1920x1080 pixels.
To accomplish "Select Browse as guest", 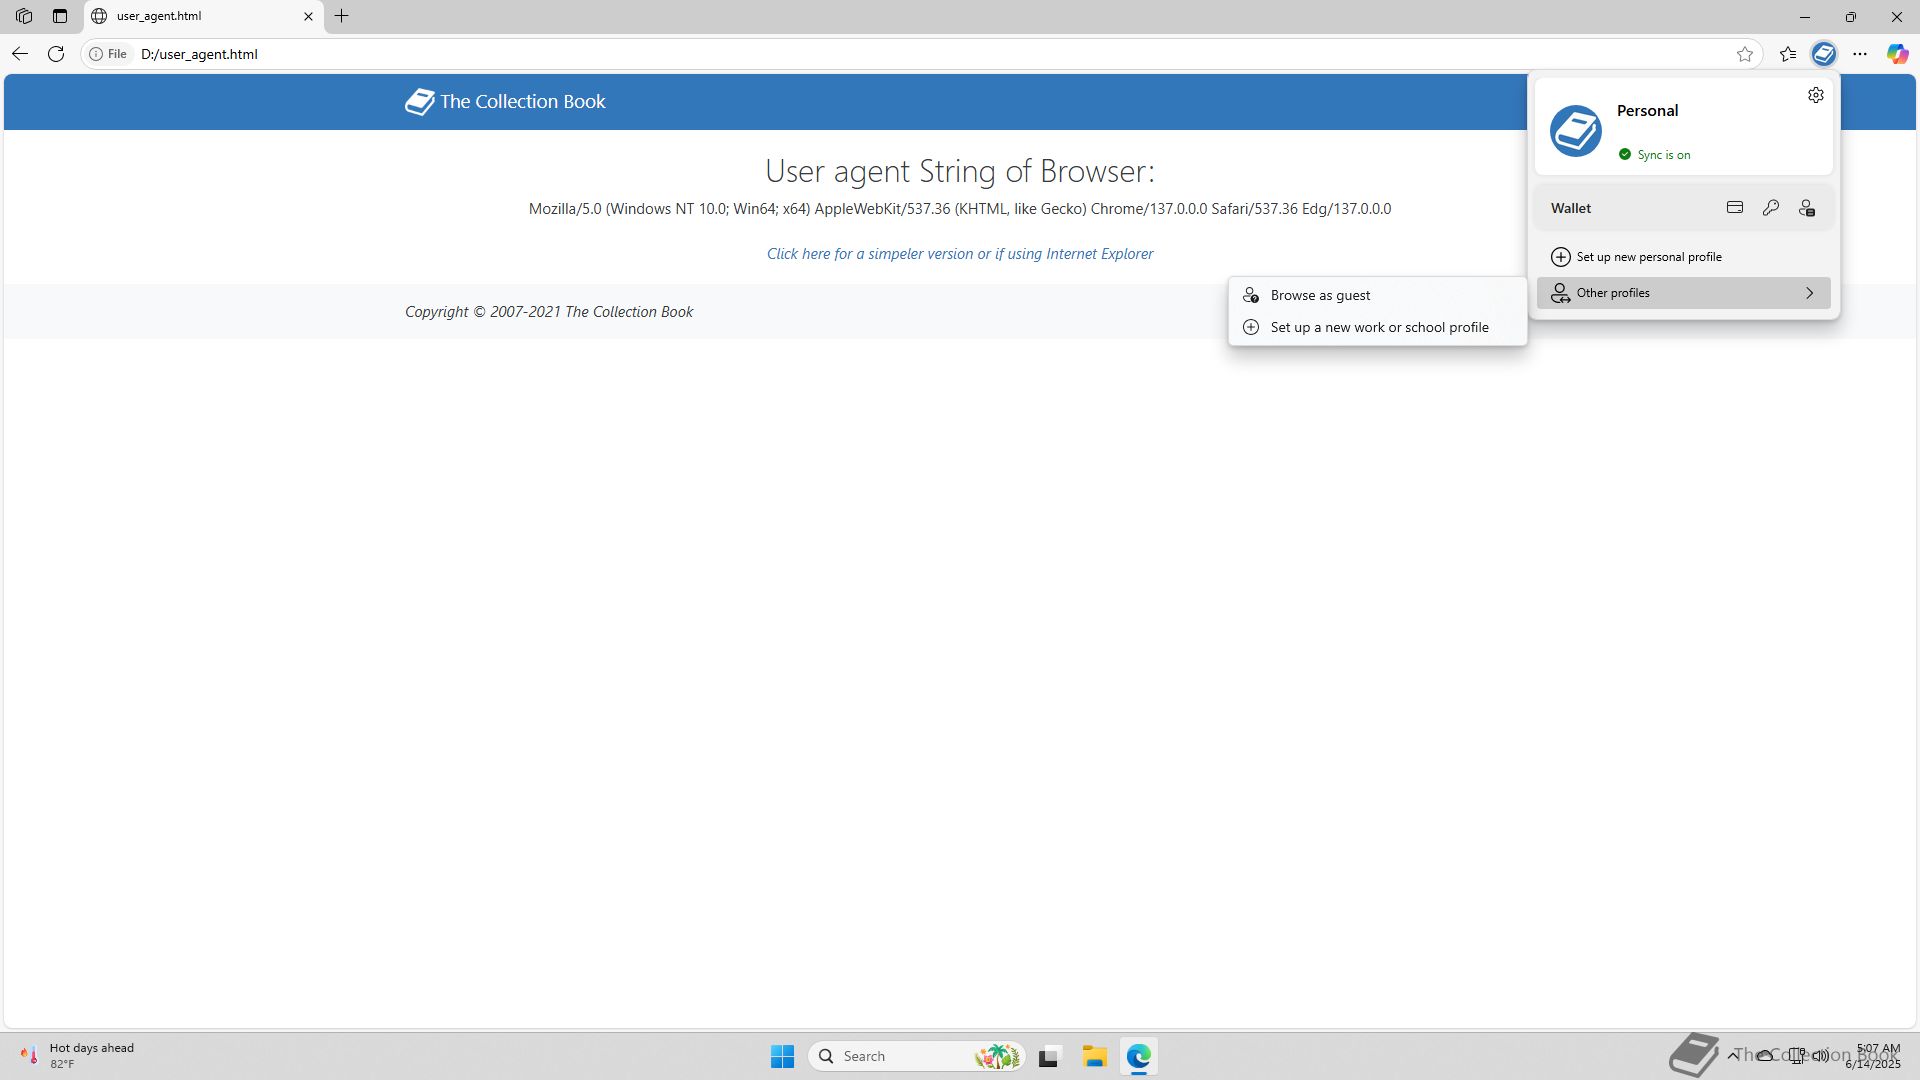I will tap(1320, 295).
